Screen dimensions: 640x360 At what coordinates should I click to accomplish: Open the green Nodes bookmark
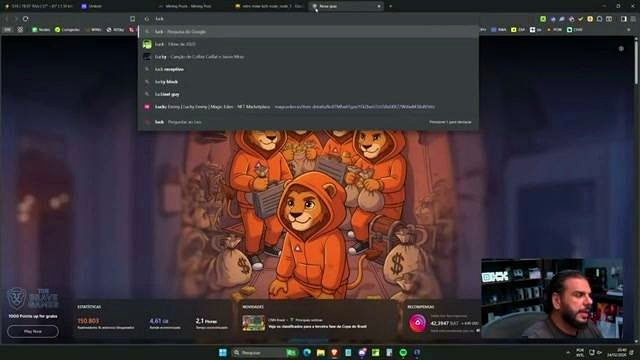41,30
